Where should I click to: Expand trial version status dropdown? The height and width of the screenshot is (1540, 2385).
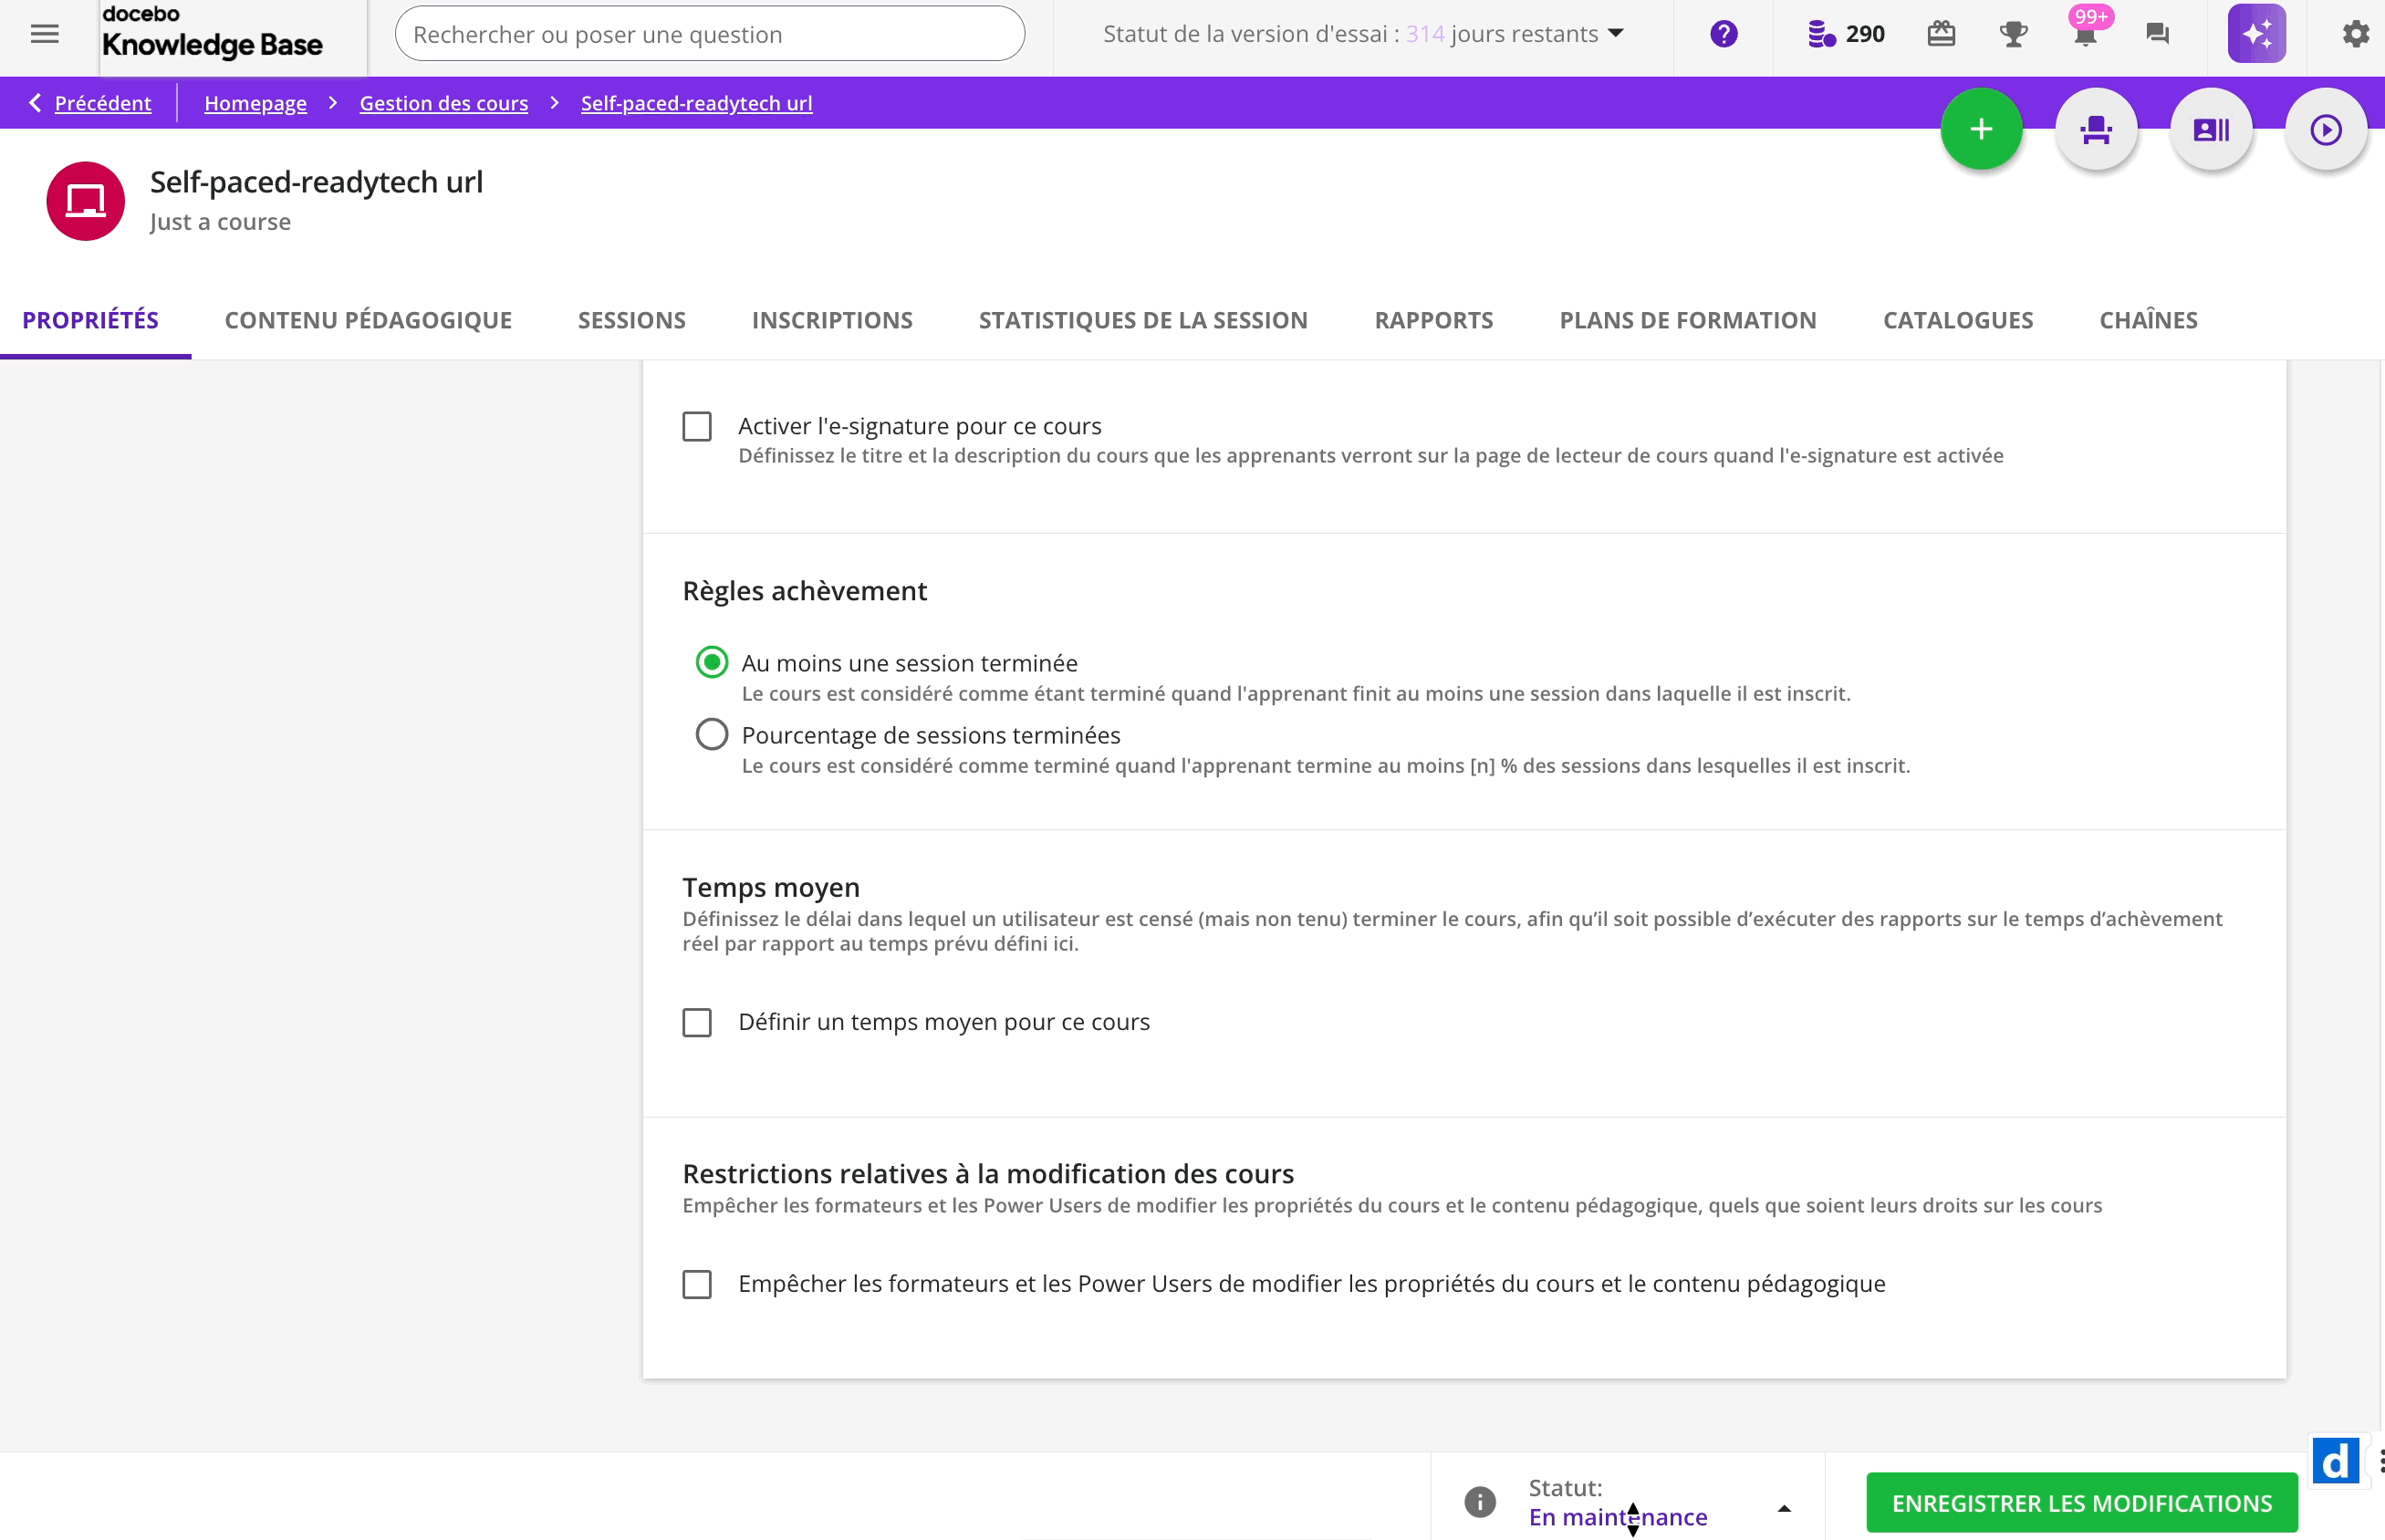click(1615, 34)
